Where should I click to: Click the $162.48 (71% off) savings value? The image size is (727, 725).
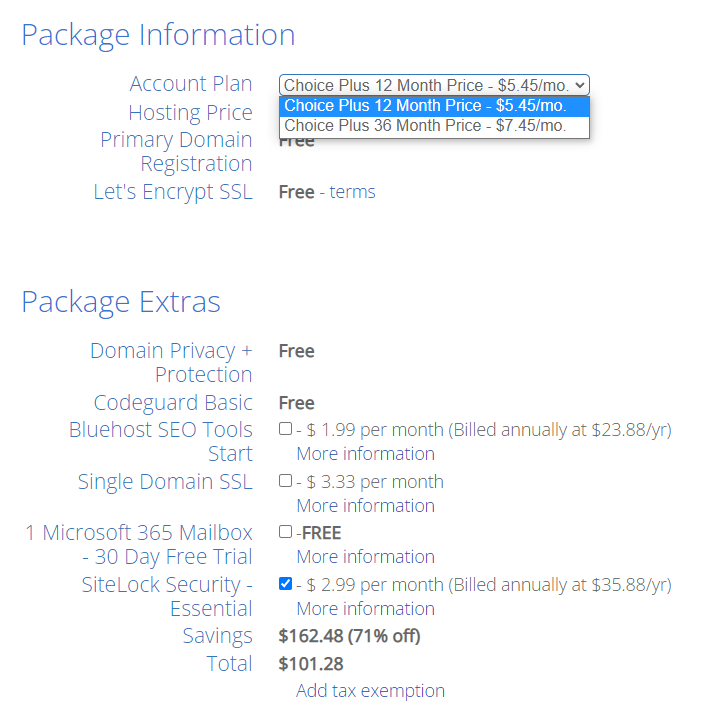(x=350, y=636)
